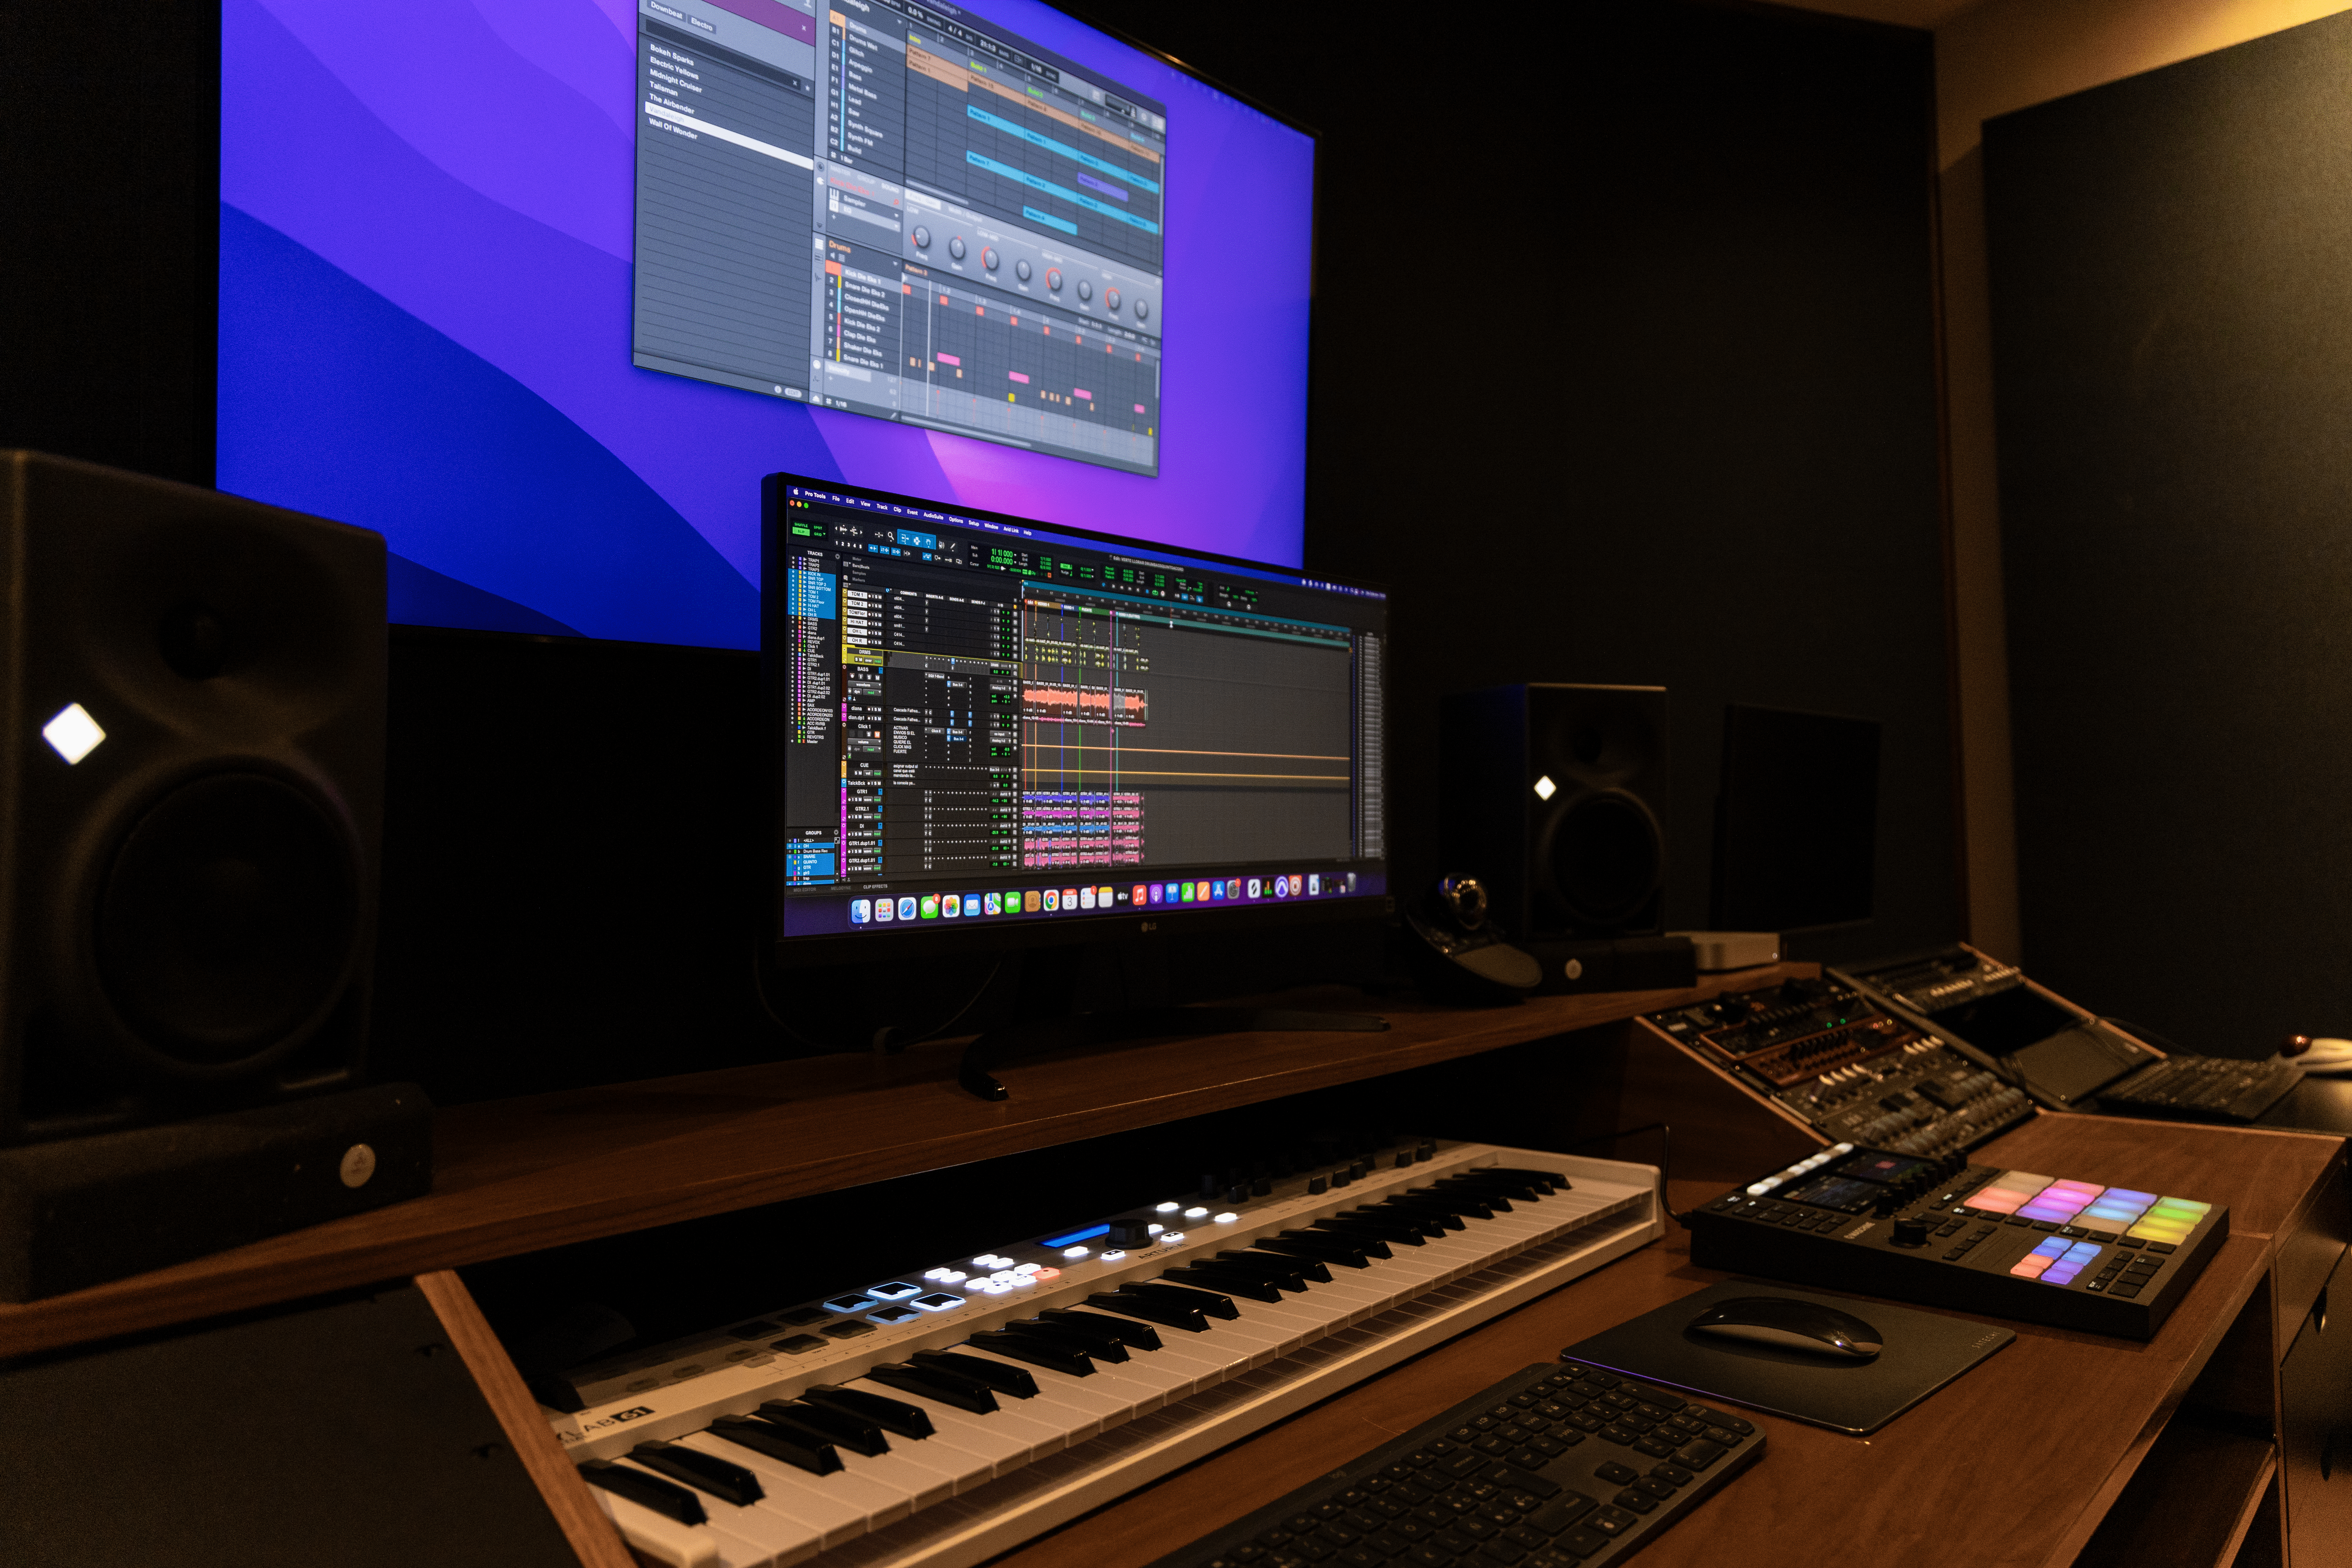Open Apple TV from the Dock
This screenshot has height=1568, width=2352.
[1123, 896]
